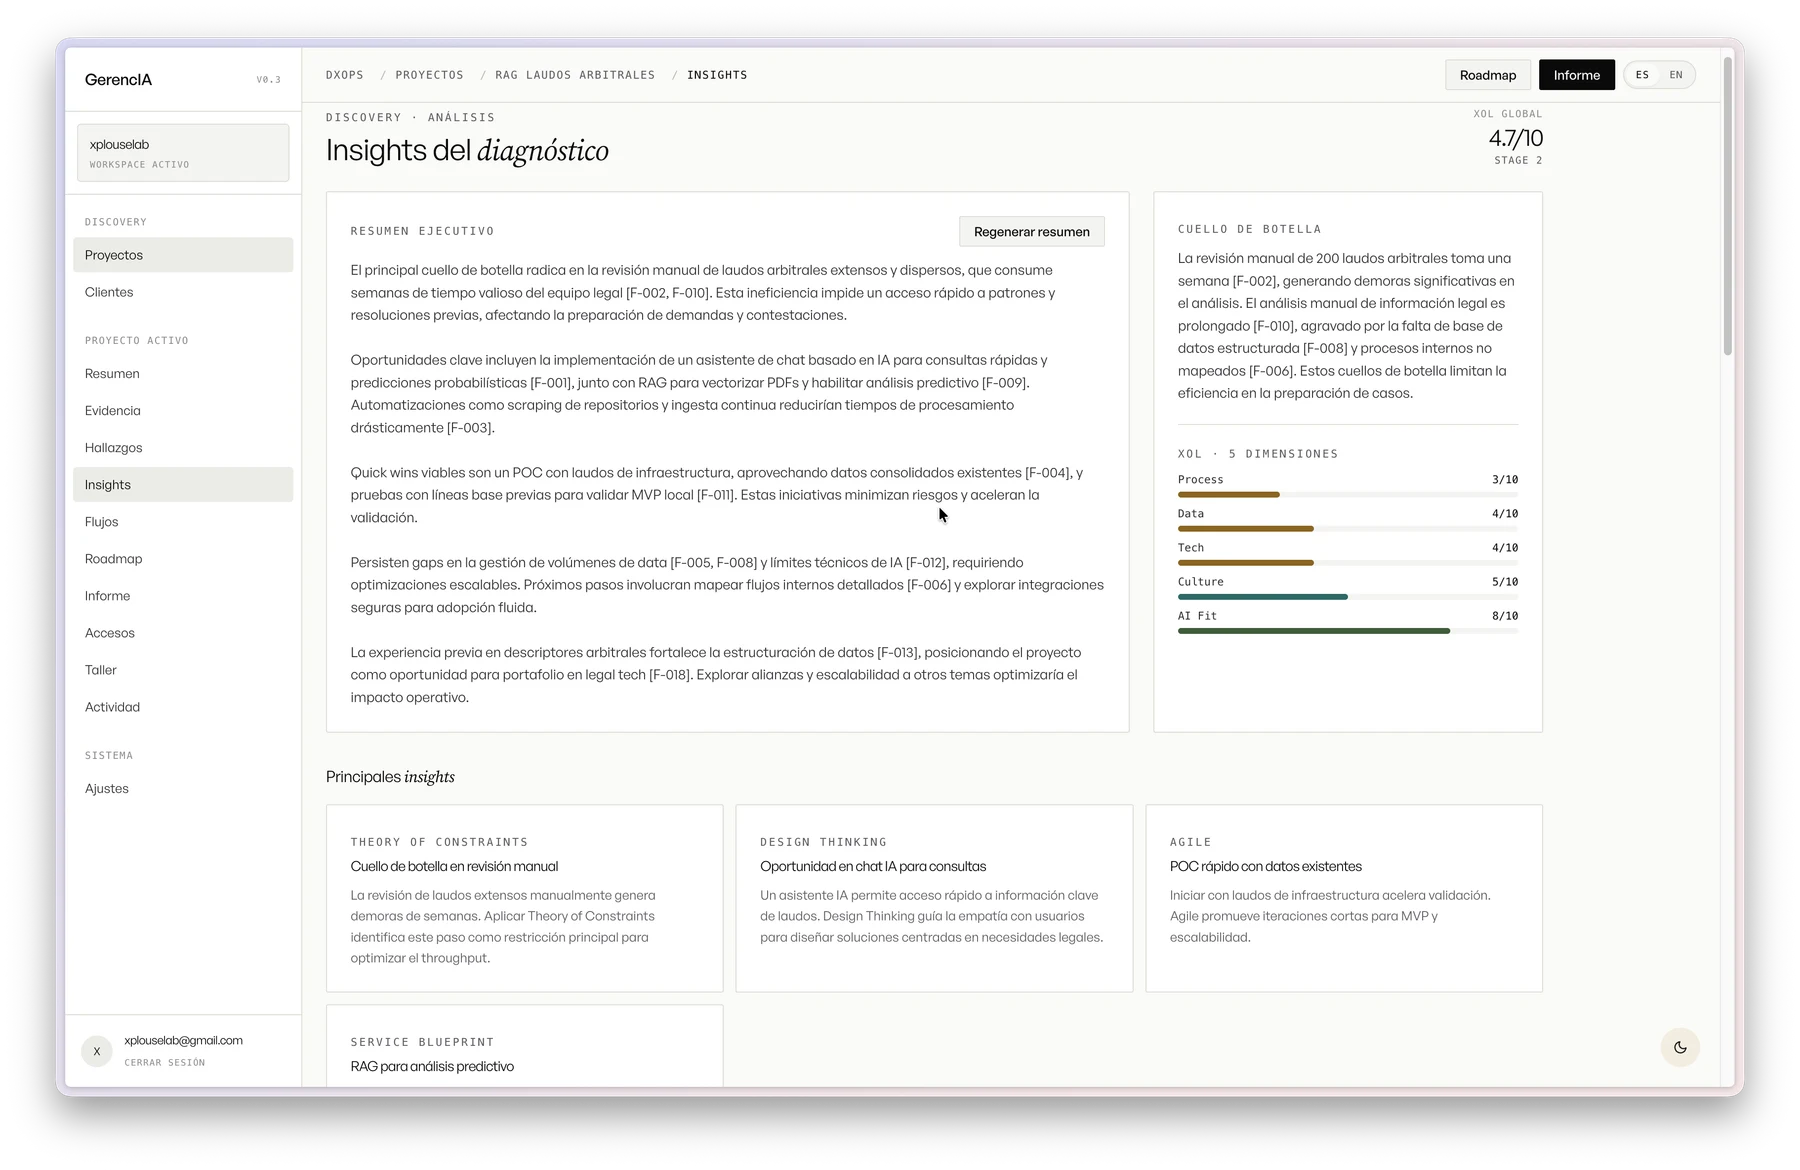Click DXOPS breadcrumb
Screen dimensions: 1800x1170
pyautogui.click(x=344, y=75)
